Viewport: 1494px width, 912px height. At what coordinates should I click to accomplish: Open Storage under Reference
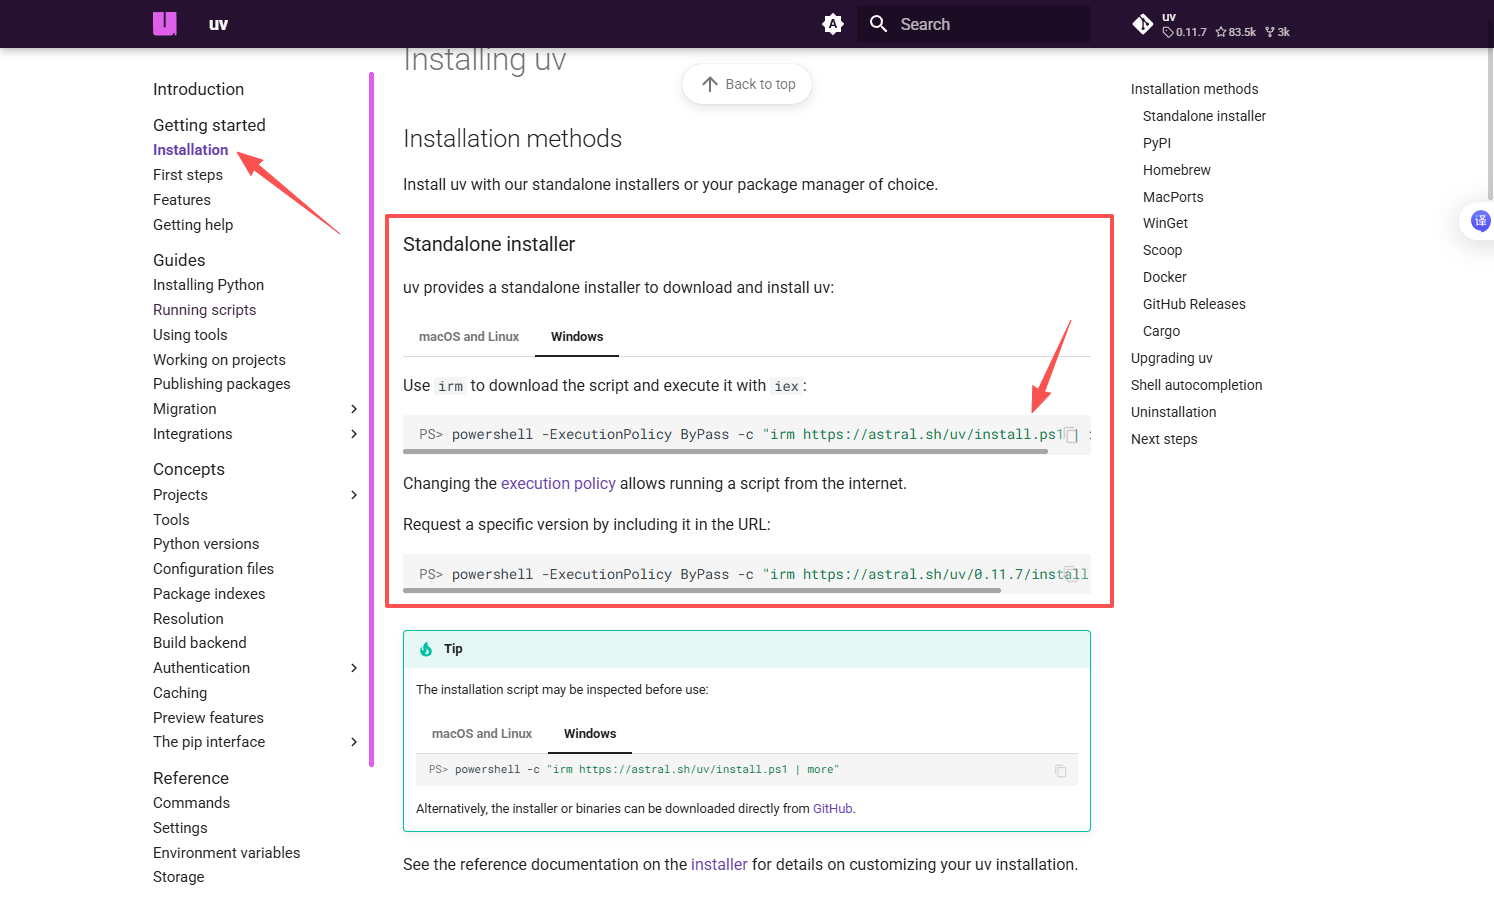(x=178, y=877)
